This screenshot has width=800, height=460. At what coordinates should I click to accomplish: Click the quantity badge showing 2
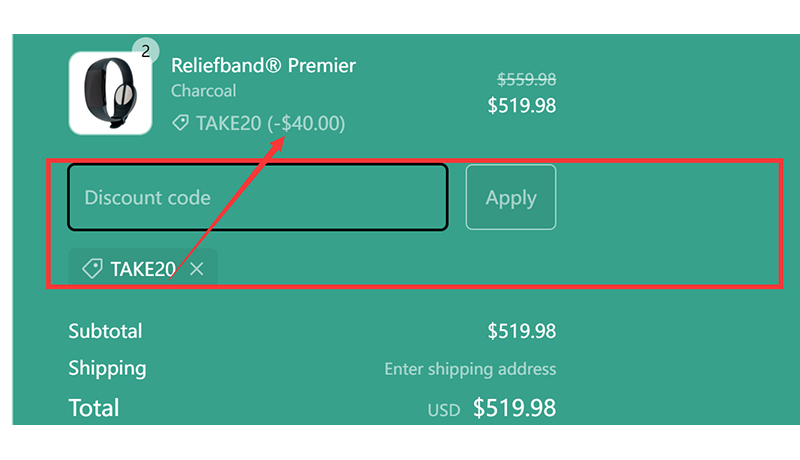point(146,51)
